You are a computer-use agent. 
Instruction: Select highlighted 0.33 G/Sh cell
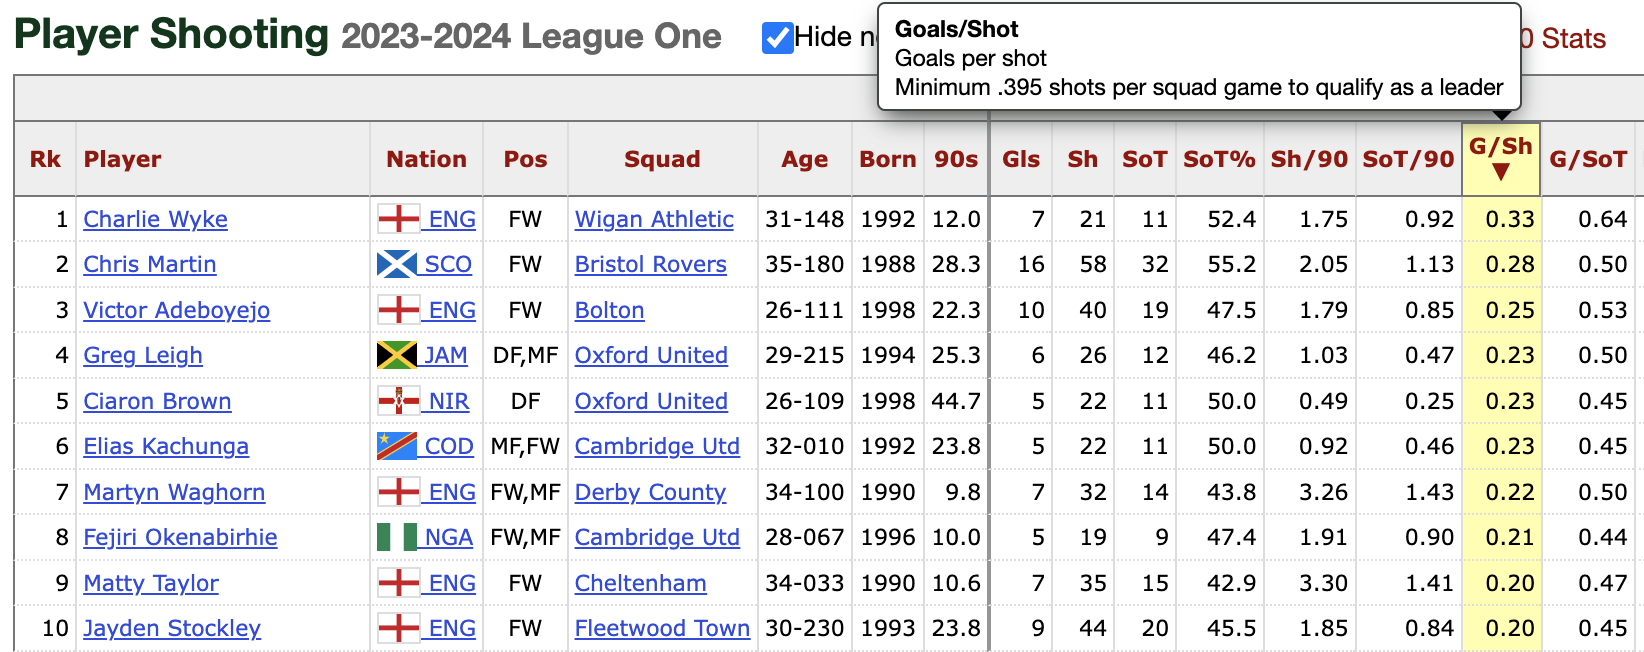click(x=1501, y=219)
